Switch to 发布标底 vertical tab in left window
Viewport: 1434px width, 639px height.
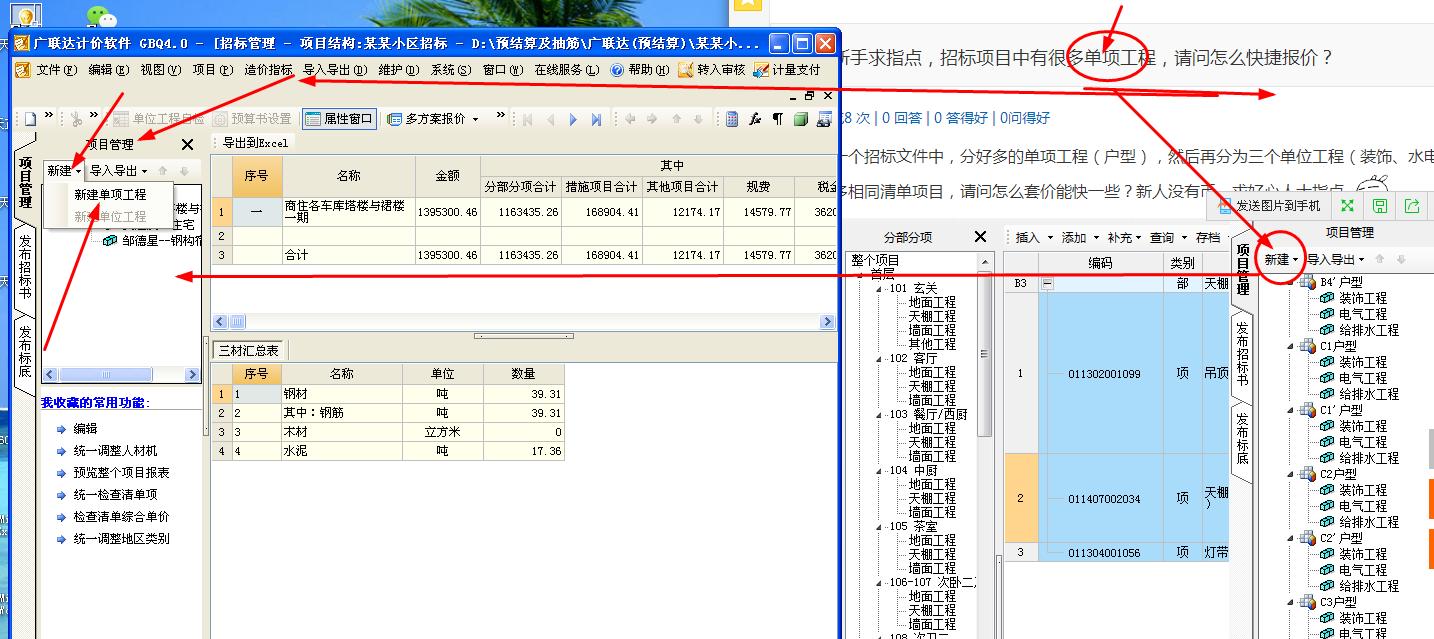pos(25,351)
